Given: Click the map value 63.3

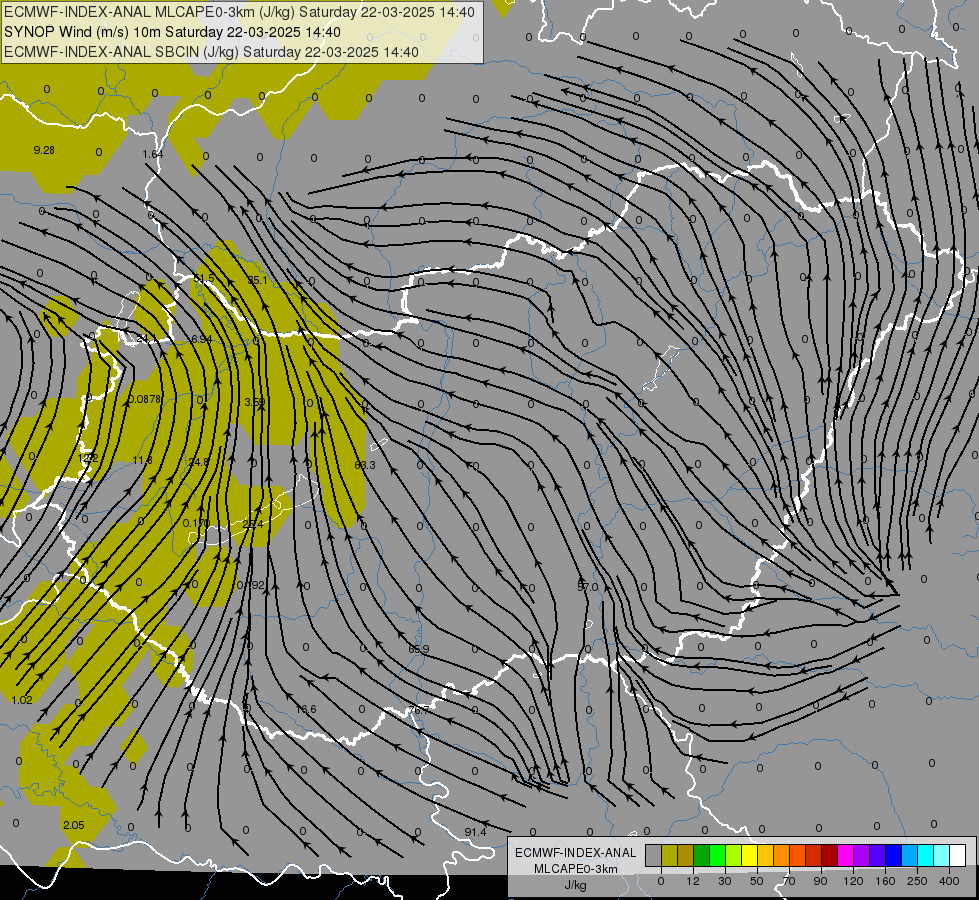Looking at the screenshot, I should pyautogui.click(x=365, y=465).
